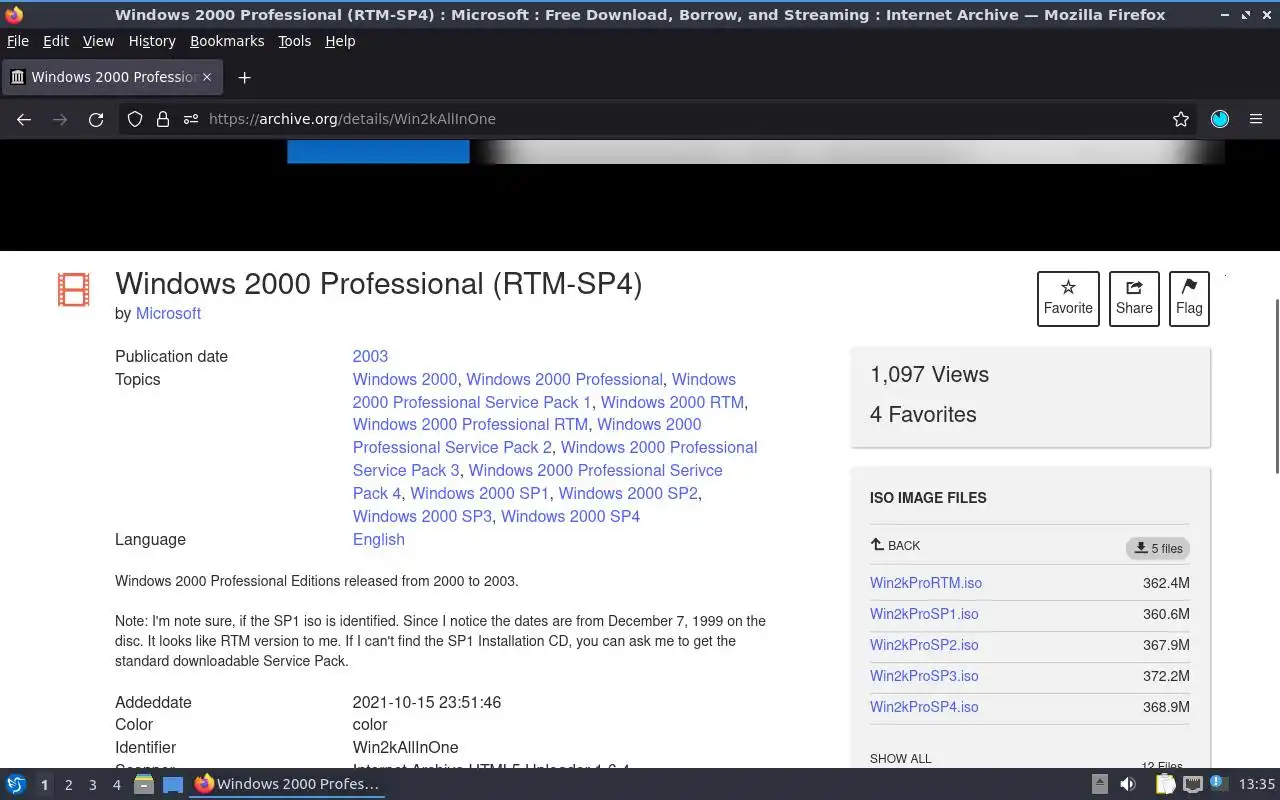Click the 13:35 taskbar clock
This screenshot has height=800, width=1280.
pyautogui.click(x=1257, y=784)
